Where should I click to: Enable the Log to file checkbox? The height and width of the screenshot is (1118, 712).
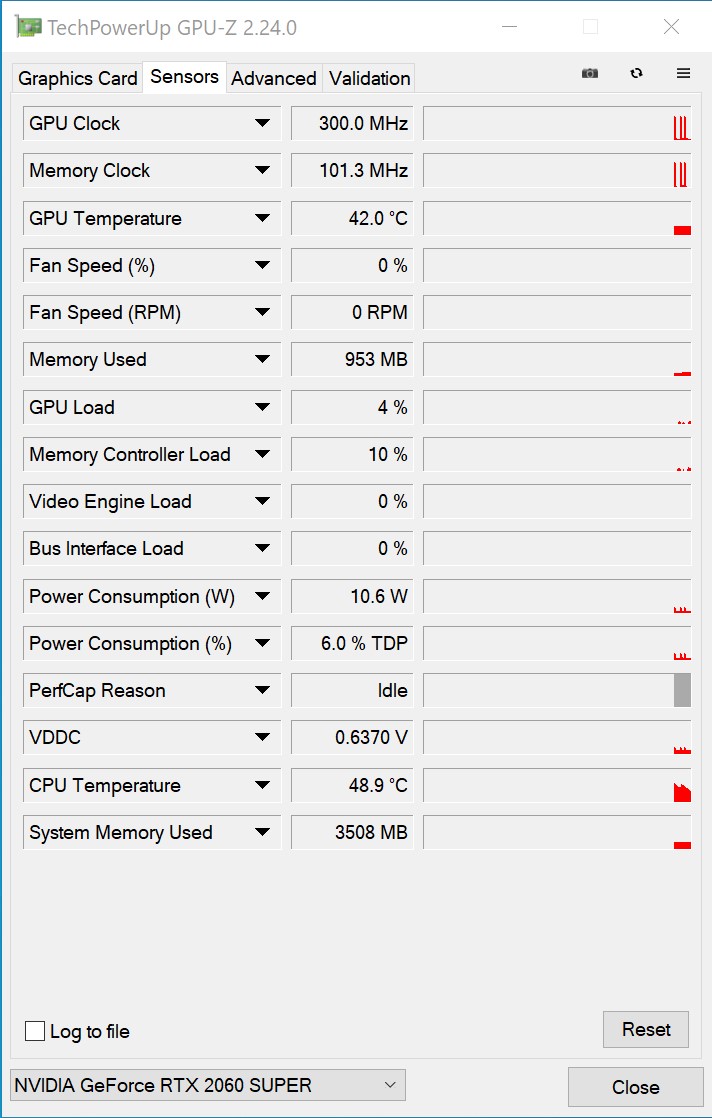click(x=35, y=1030)
